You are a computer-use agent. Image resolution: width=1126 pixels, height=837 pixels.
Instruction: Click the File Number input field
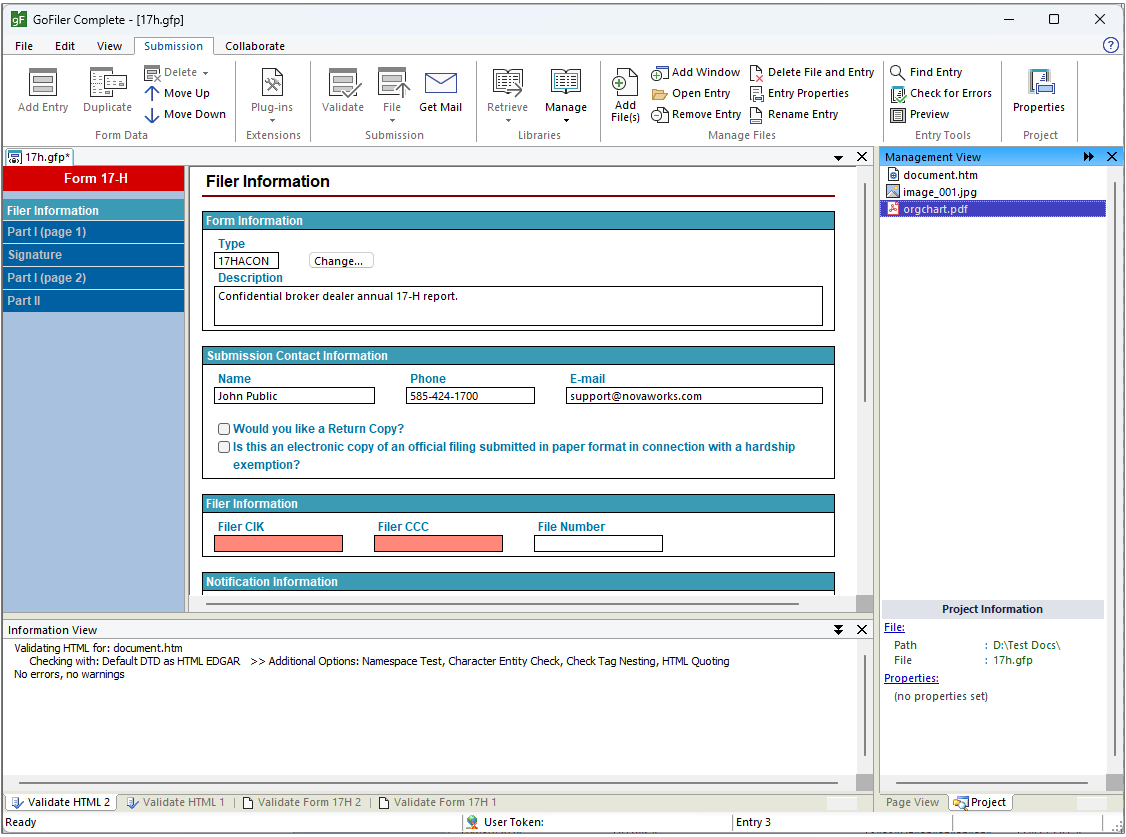pyautogui.click(x=598, y=544)
